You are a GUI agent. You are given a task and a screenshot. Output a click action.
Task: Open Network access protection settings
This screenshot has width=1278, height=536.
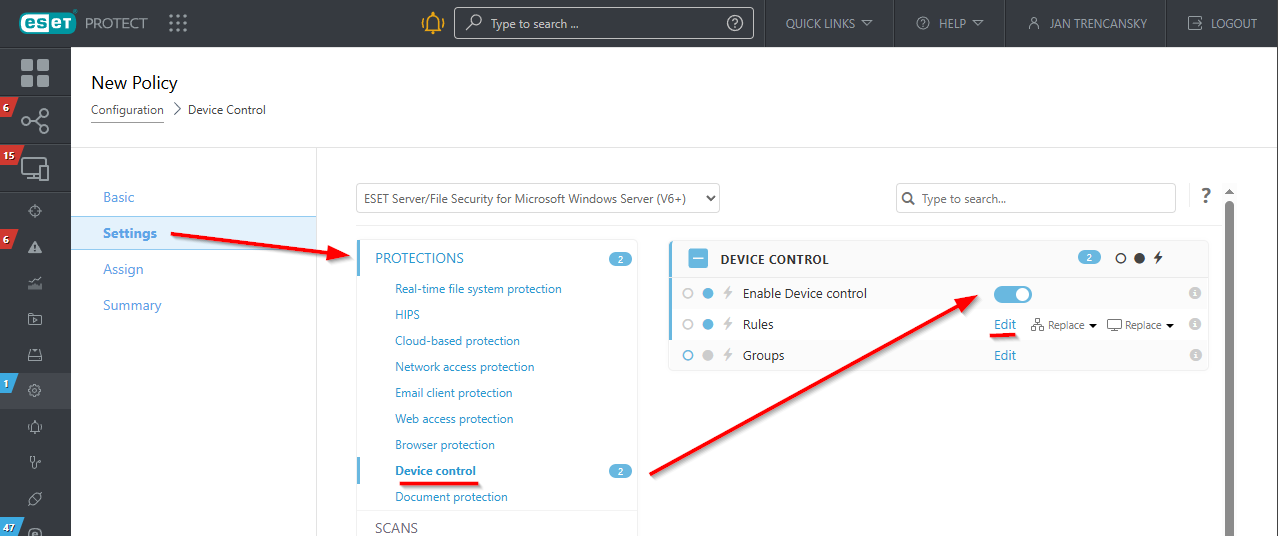pyautogui.click(x=464, y=367)
